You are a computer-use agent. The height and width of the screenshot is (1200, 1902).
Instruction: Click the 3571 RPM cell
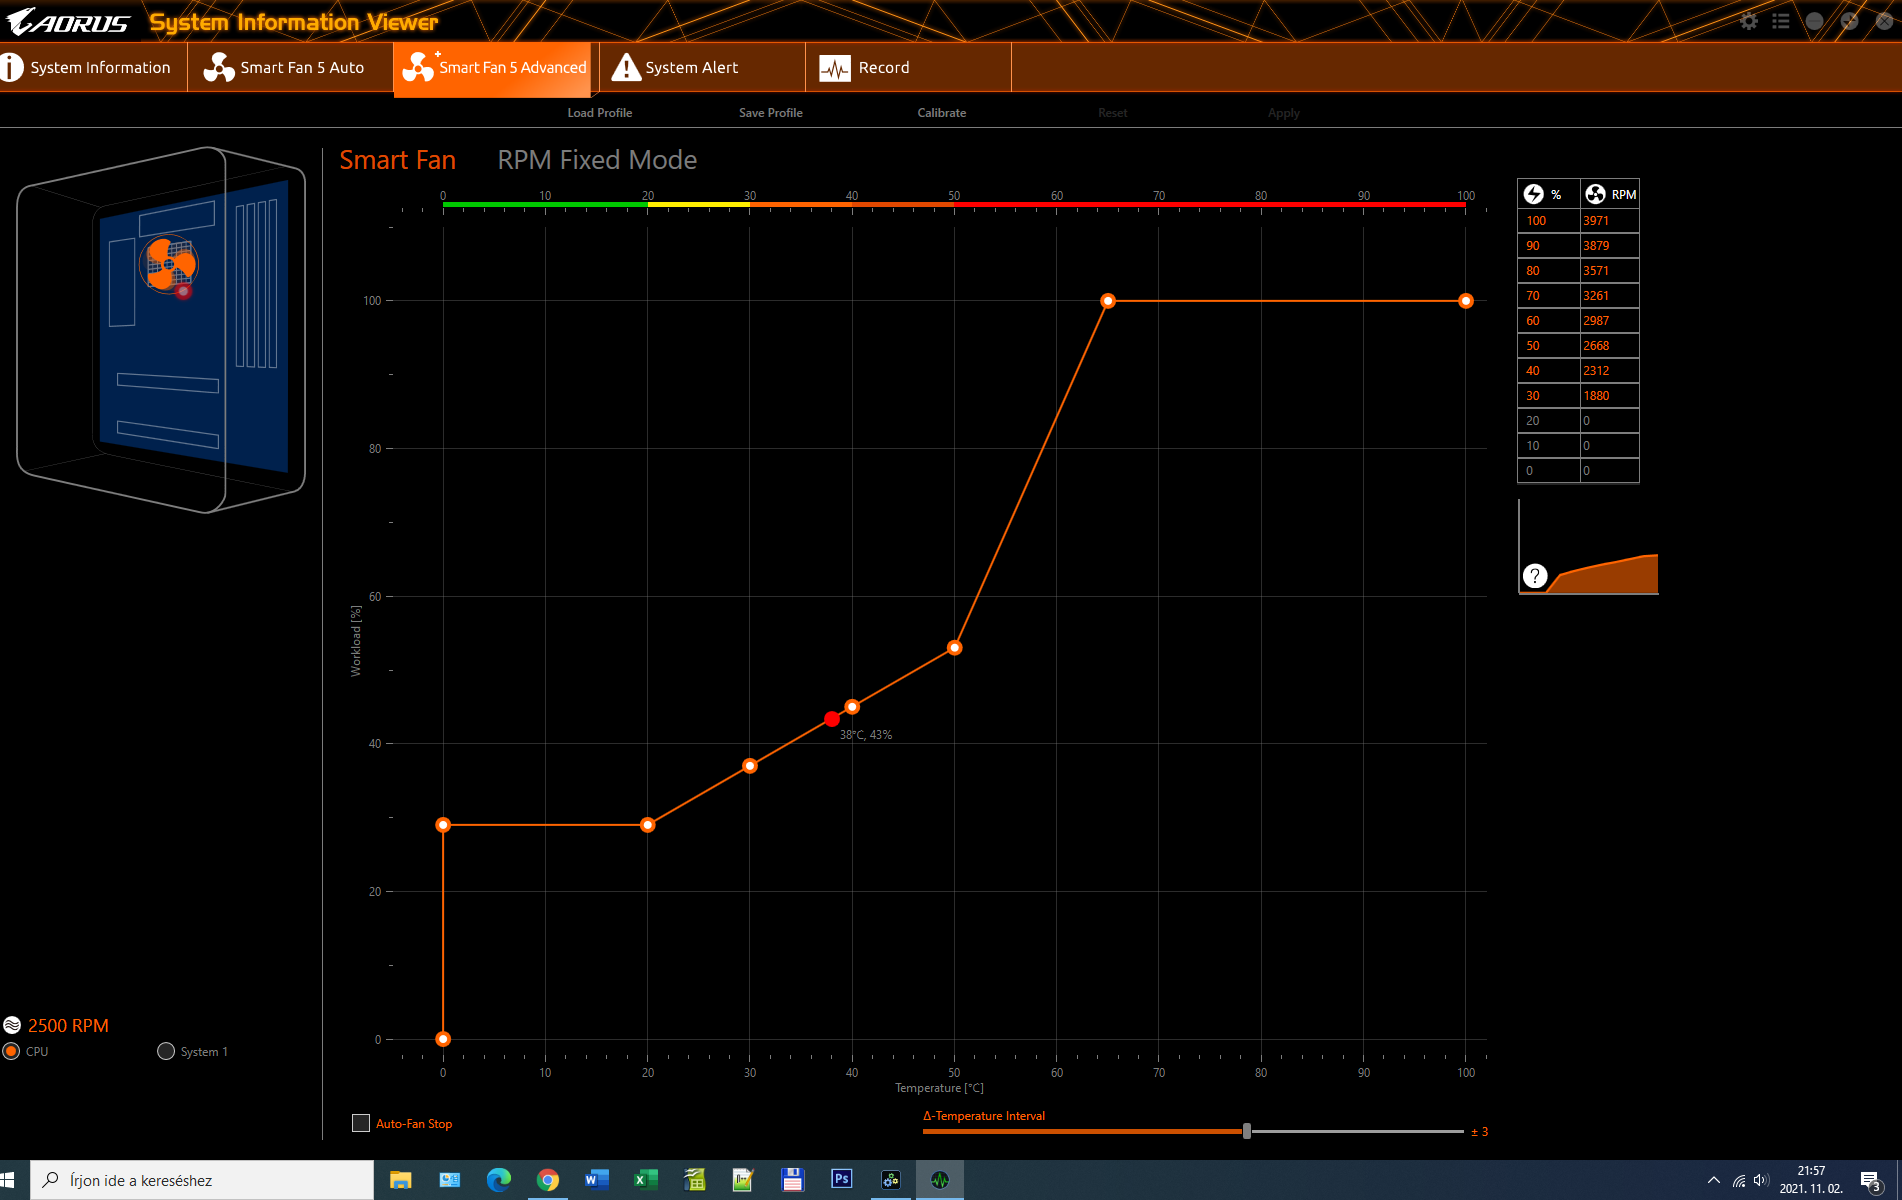click(x=1609, y=270)
